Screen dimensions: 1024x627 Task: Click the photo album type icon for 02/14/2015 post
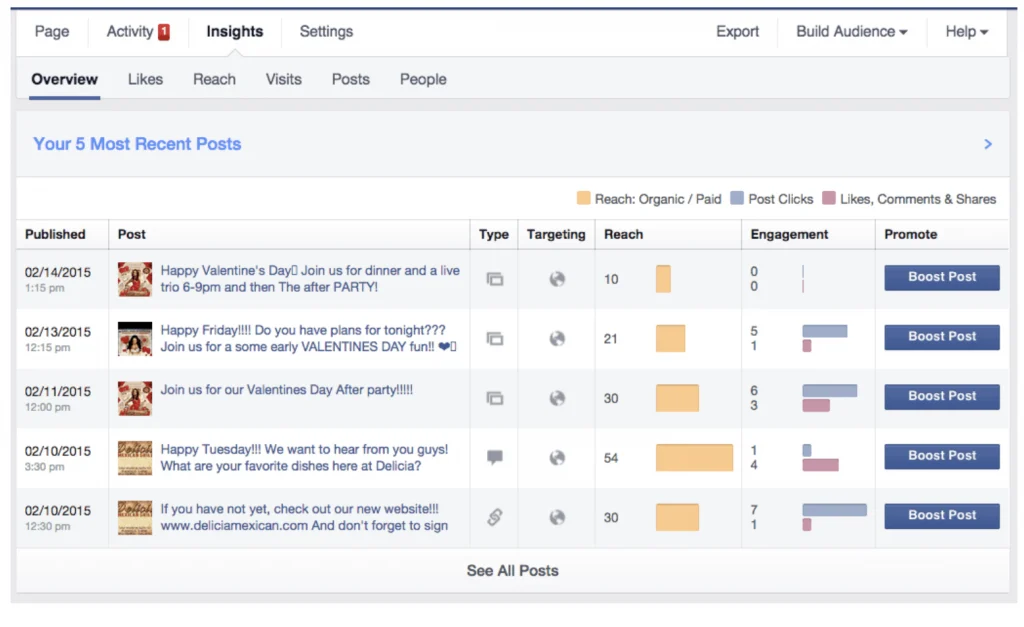point(494,280)
